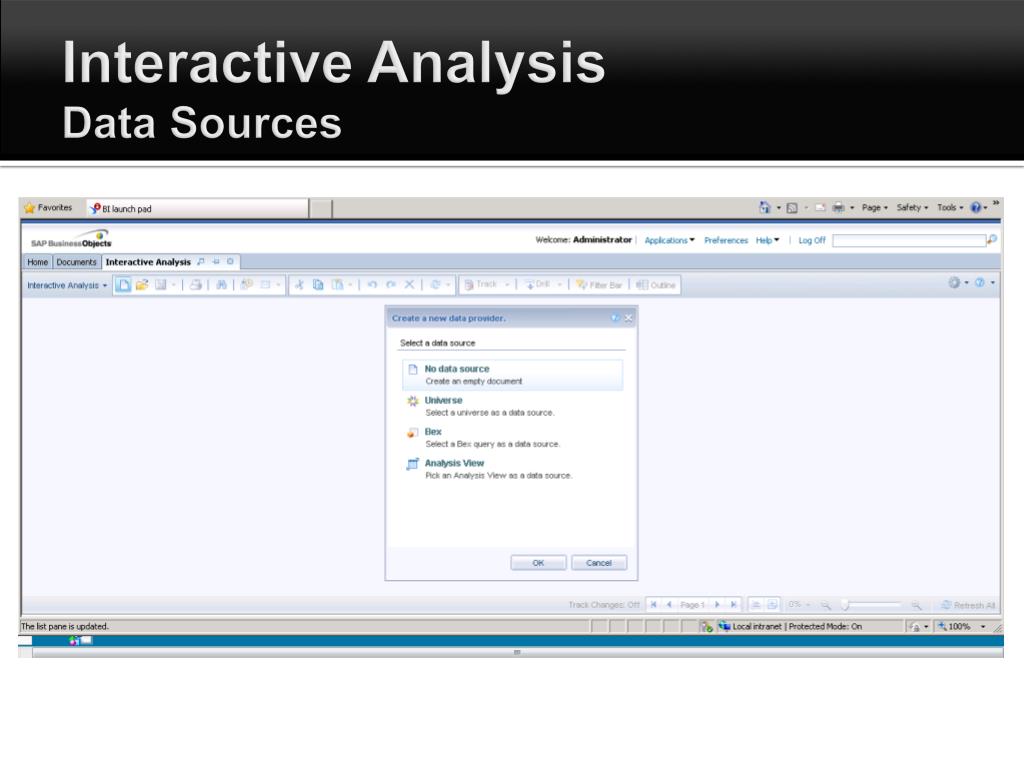1024x768 pixels.
Task: Go to next page arrow
Action: 717,605
